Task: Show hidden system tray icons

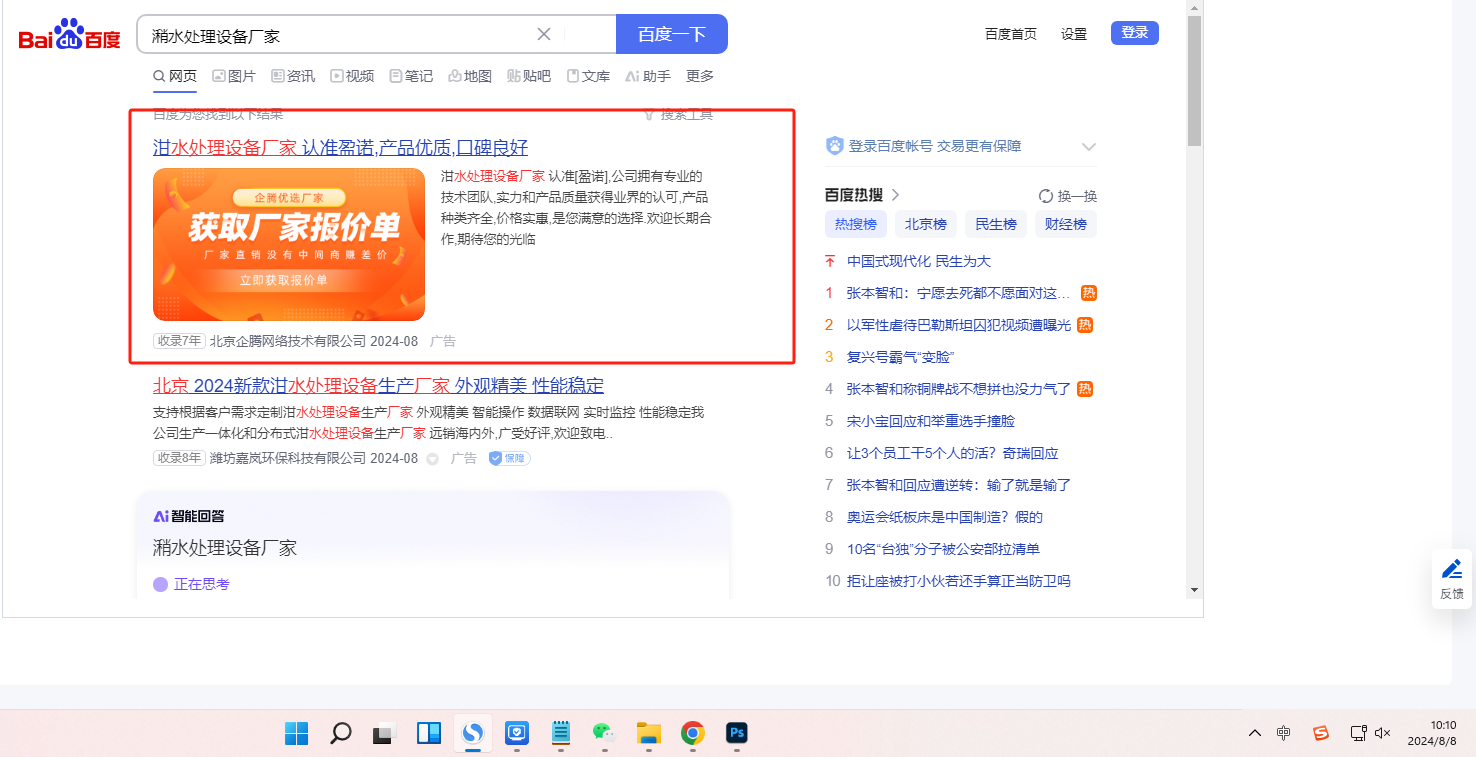Action: pos(1254,733)
